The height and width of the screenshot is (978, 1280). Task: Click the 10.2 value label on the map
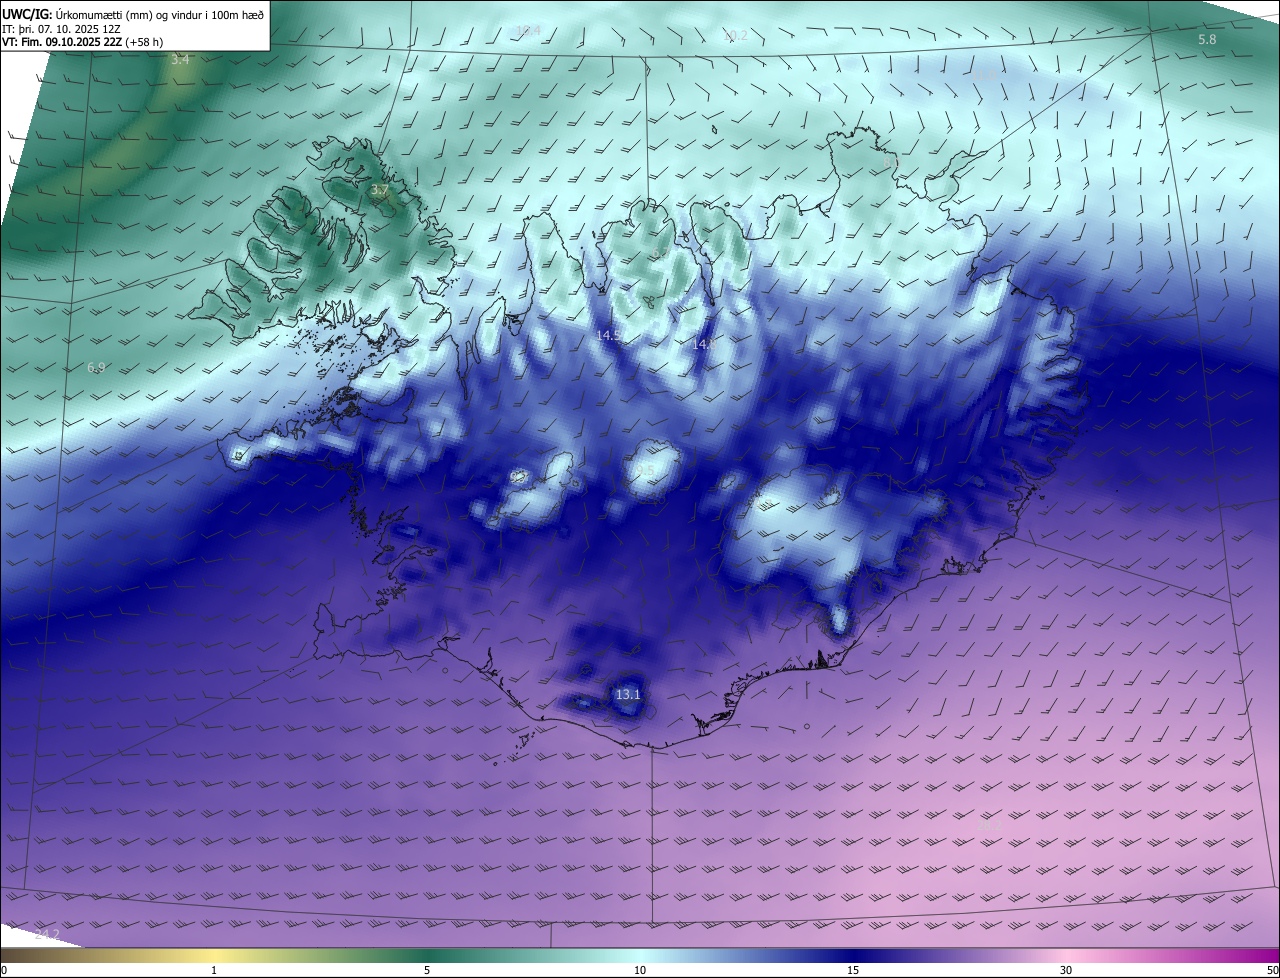tap(736, 36)
